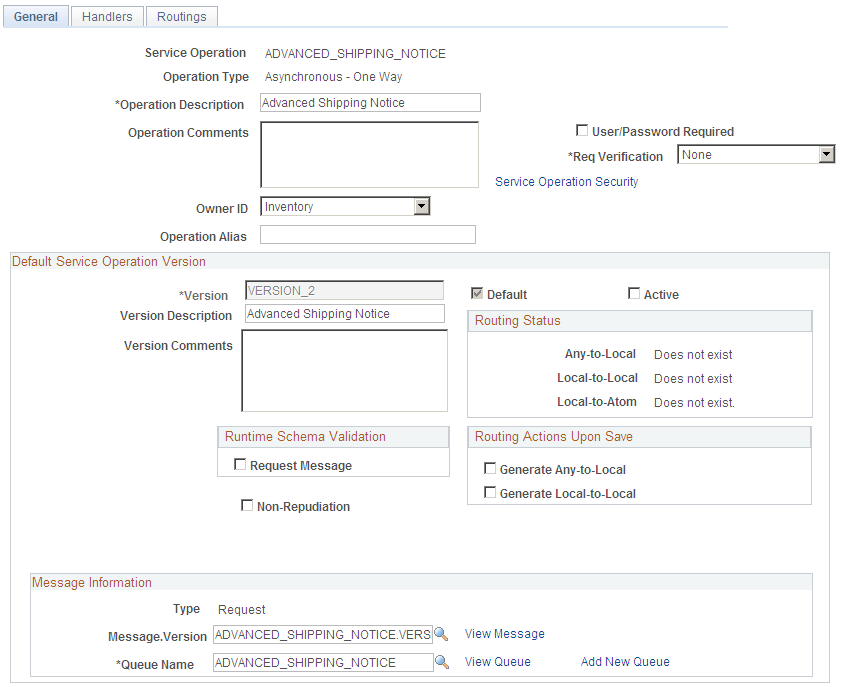The width and height of the screenshot is (845, 687).
Task: Click Add New Queue
Action: 624,661
